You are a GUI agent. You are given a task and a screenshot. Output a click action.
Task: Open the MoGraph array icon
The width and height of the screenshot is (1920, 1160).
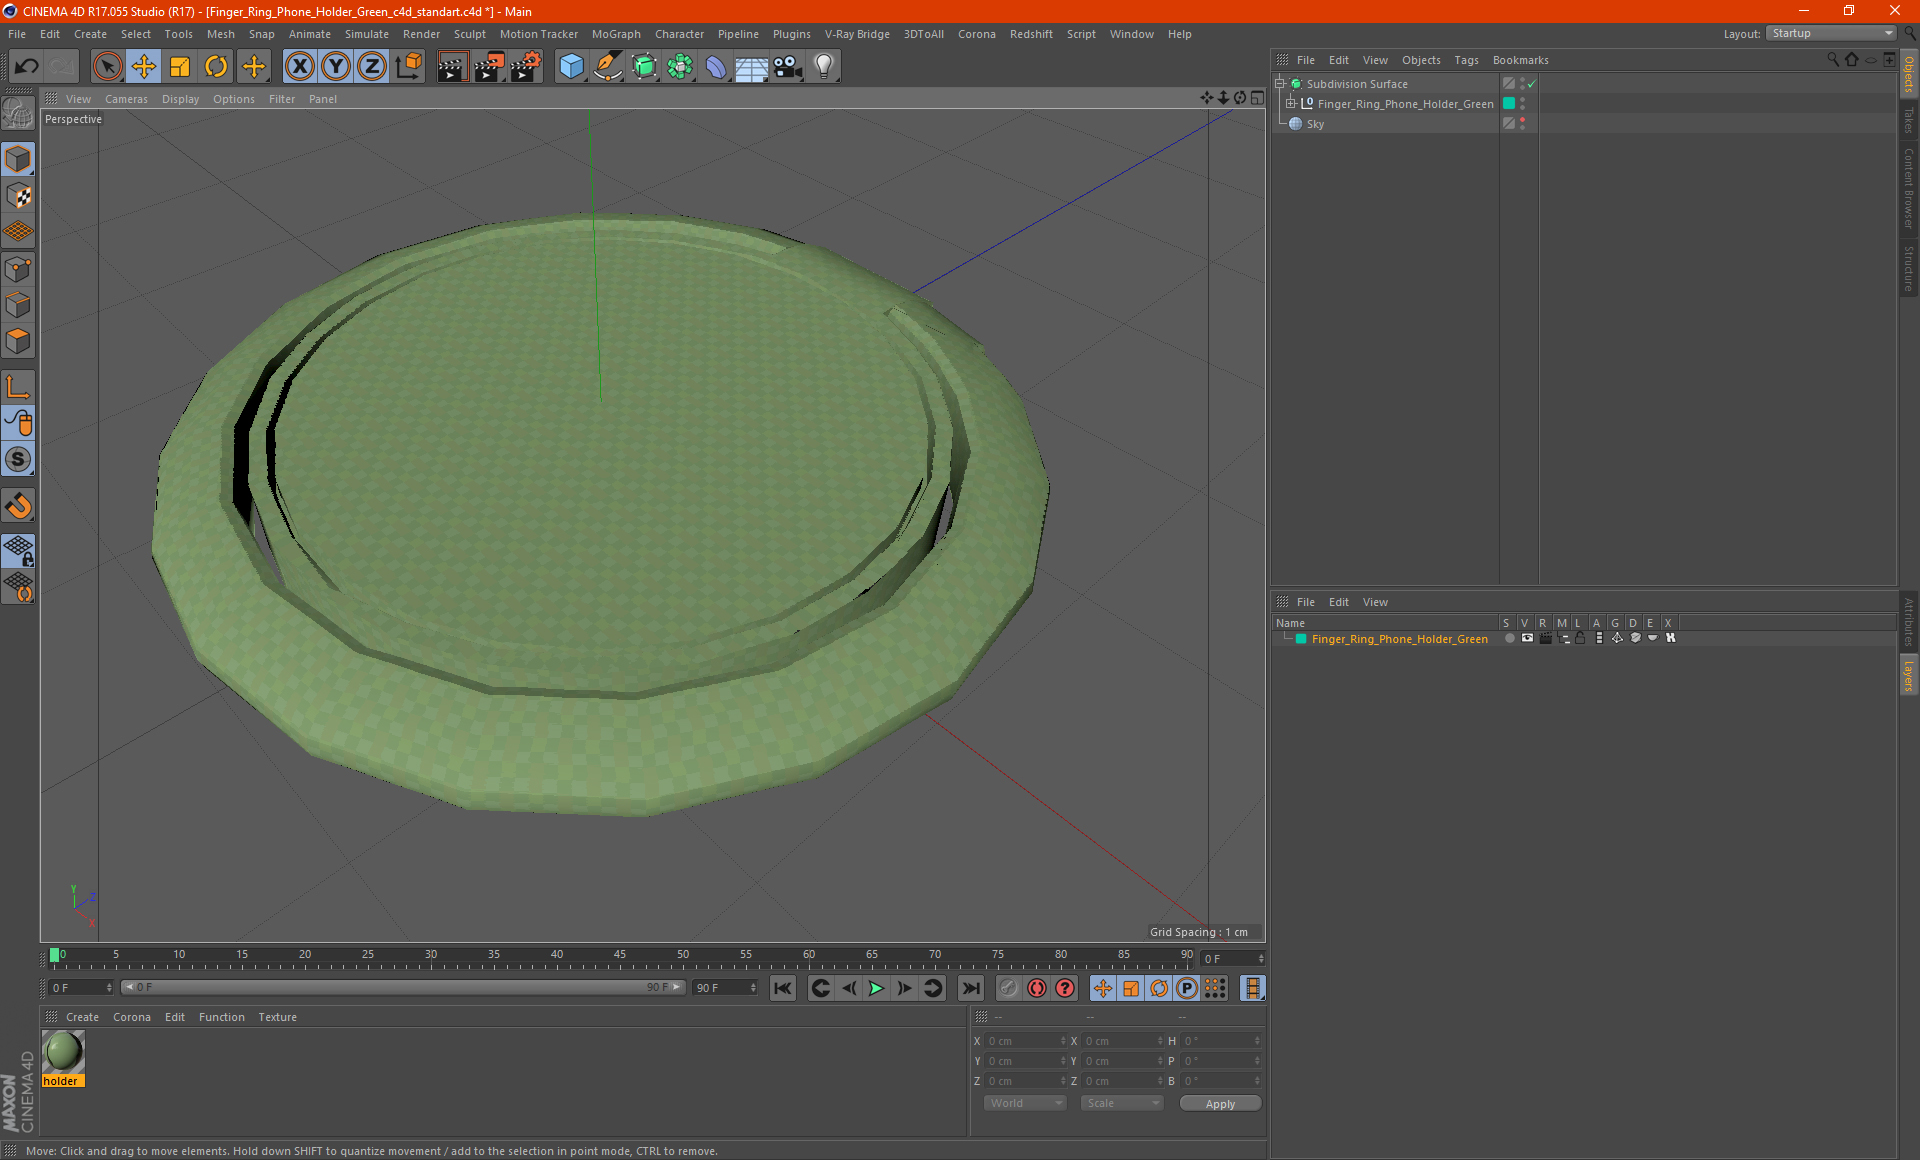click(x=680, y=66)
